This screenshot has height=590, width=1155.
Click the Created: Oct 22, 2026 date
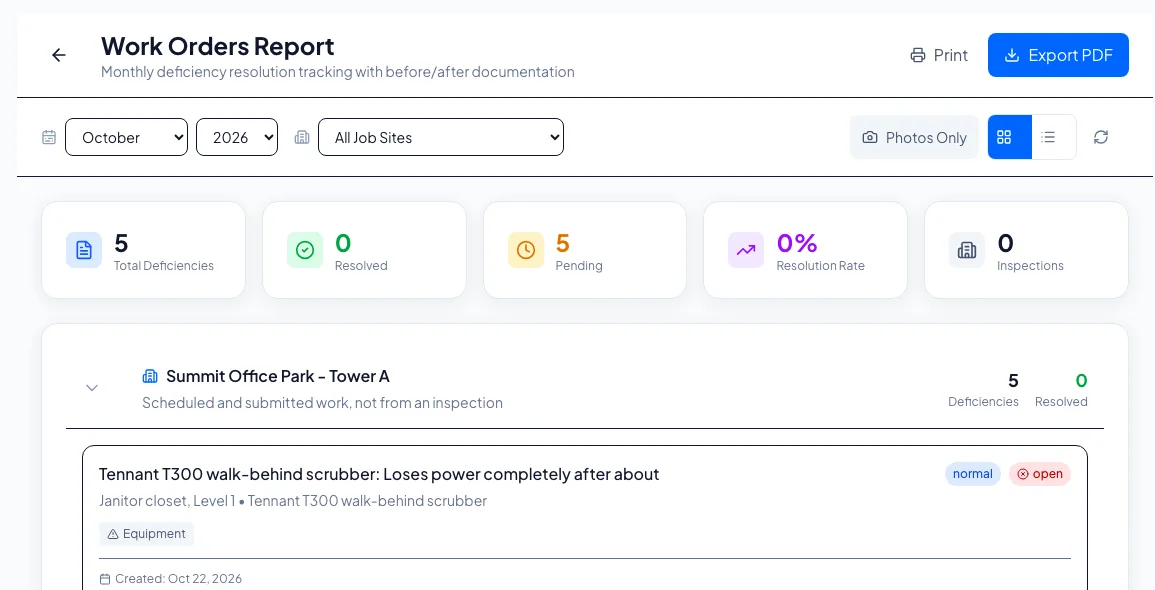pos(171,579)
